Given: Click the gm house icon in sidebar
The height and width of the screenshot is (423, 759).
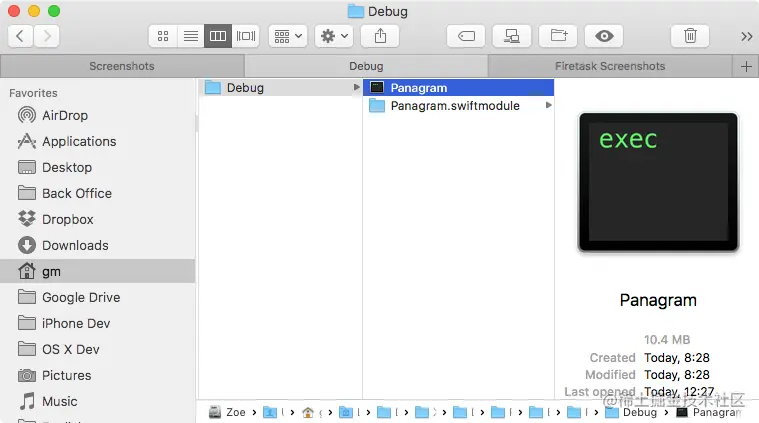Looking at the screenshot, I should point(27,271).
